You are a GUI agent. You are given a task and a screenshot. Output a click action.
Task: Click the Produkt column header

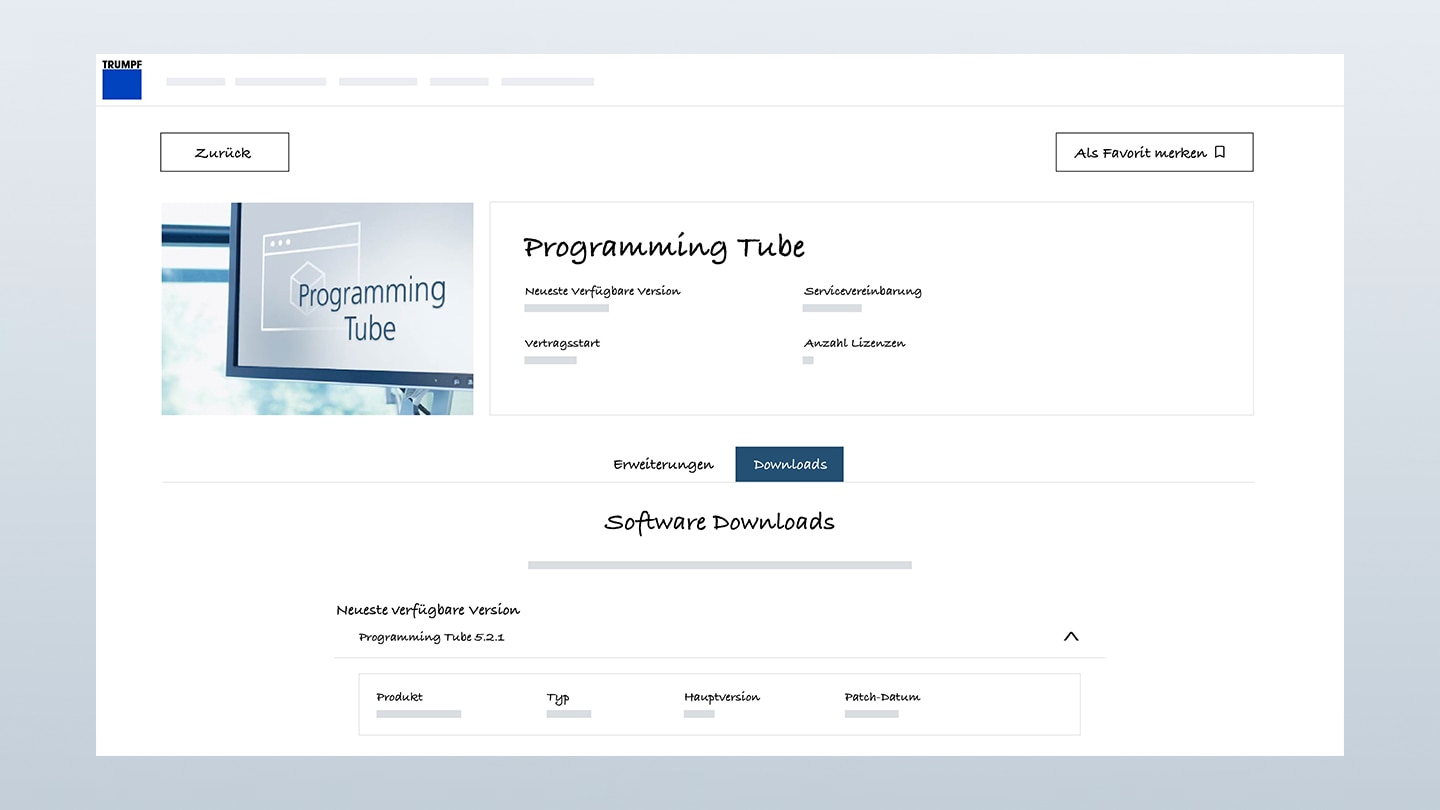point(400,697)
